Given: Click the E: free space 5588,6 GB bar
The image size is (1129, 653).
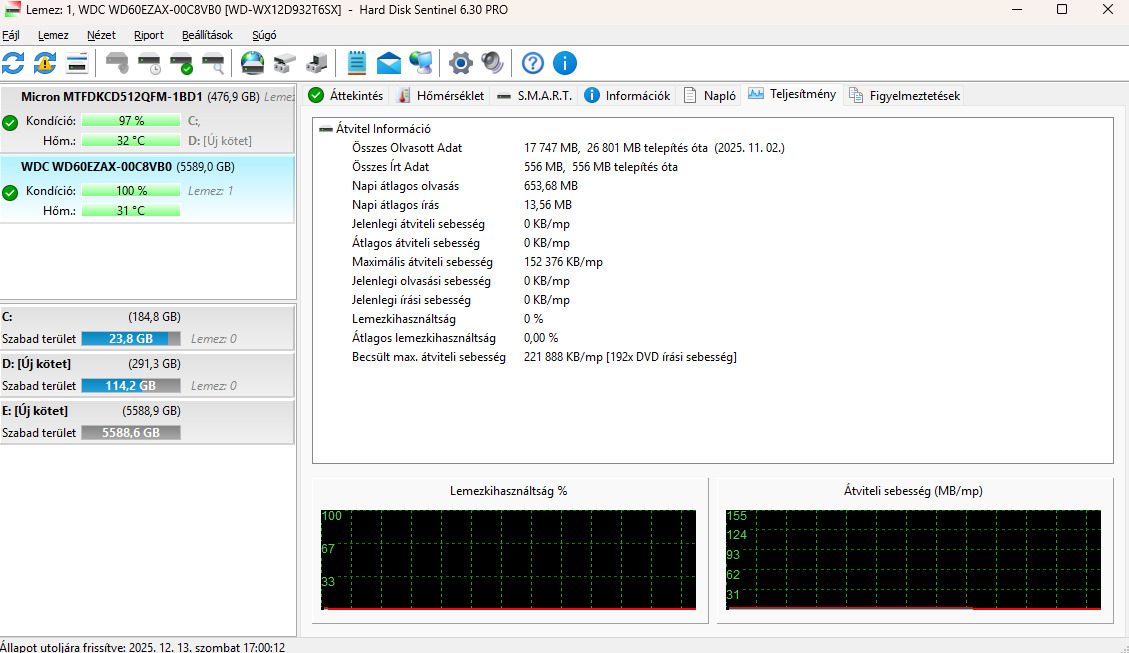Looking at the screenshot, I should (130, 433).
